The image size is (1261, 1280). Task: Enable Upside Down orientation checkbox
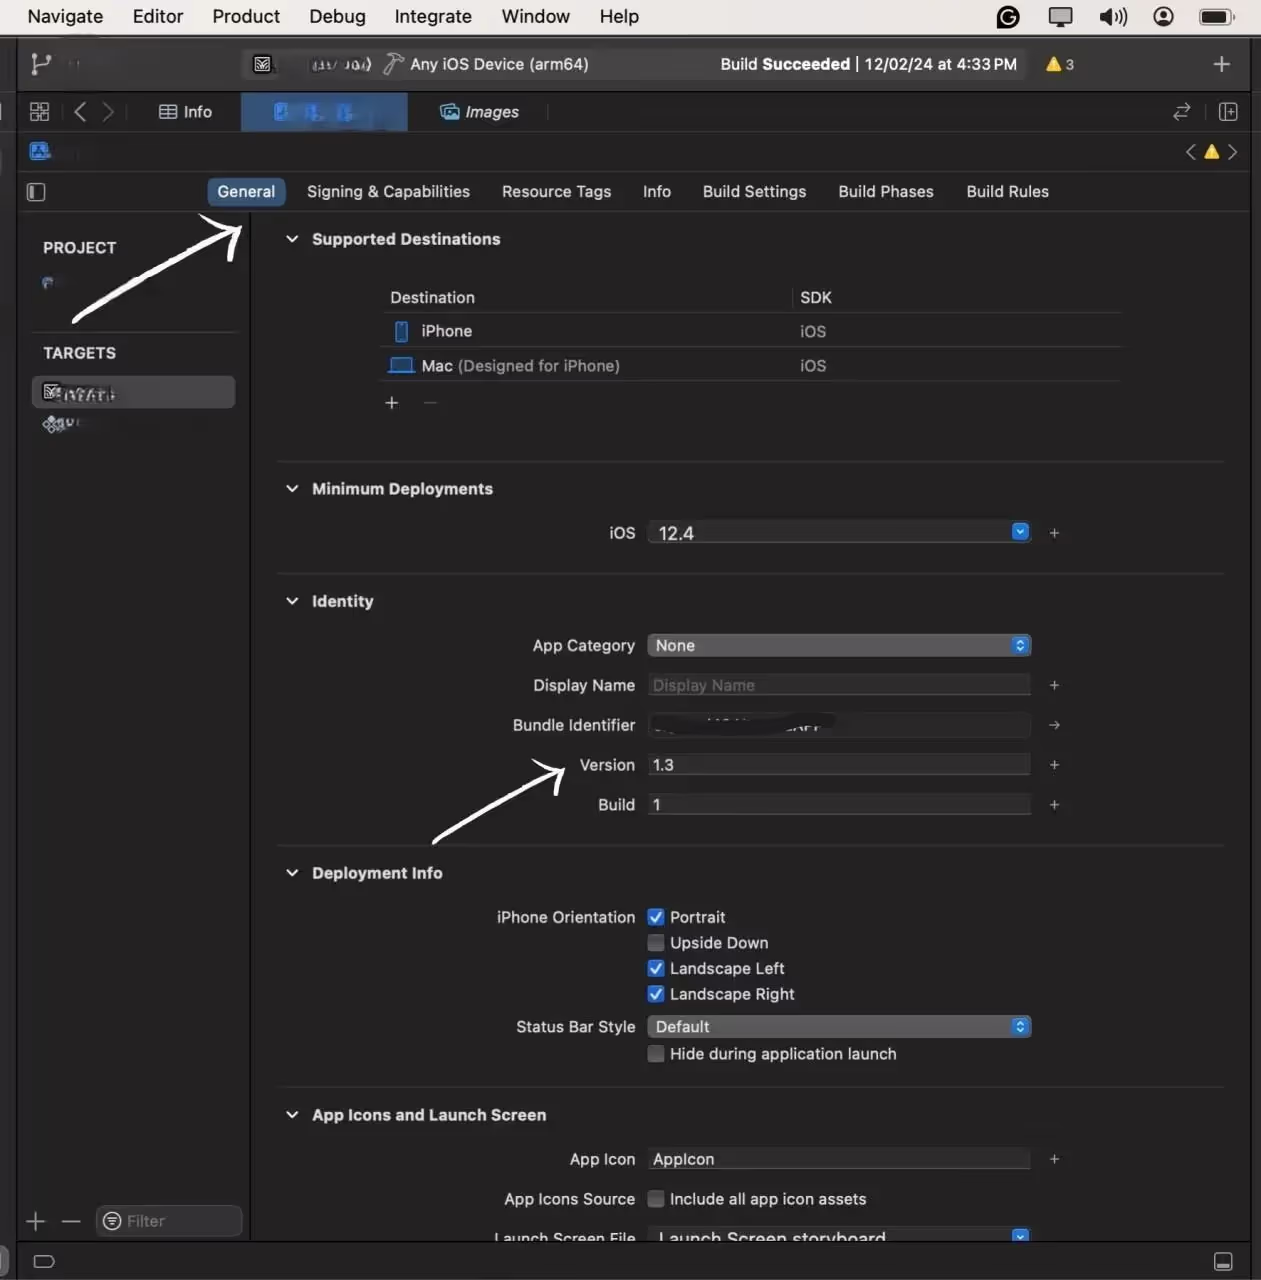656,943
